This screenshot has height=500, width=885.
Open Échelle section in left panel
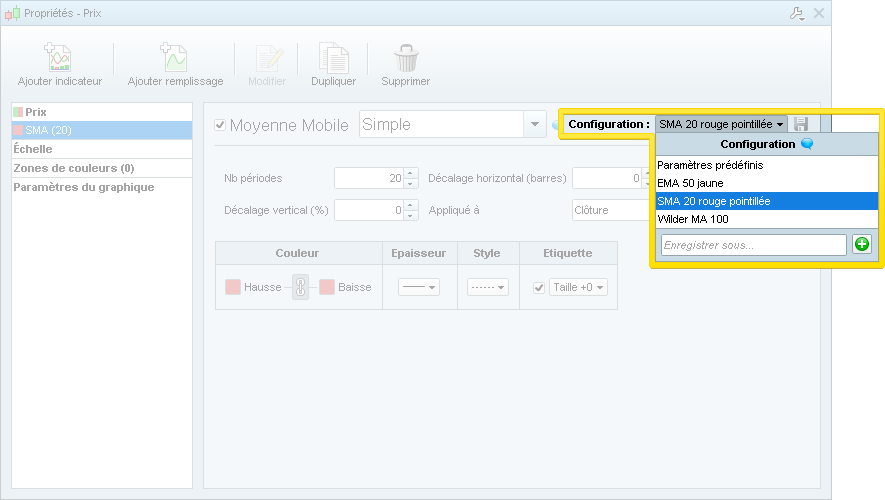pos(102,149)
